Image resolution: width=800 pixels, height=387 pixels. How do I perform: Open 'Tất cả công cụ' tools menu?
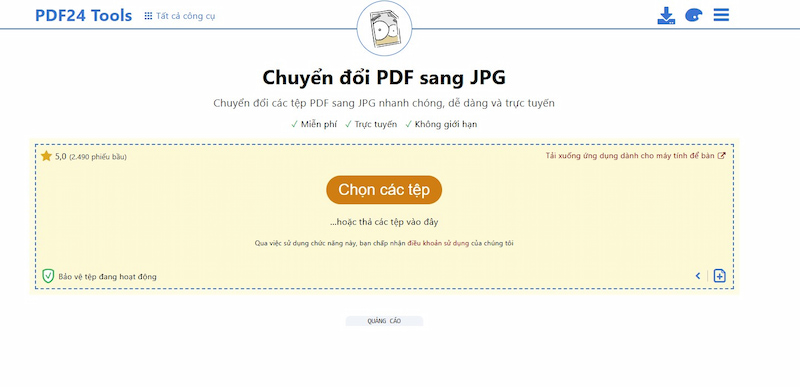(180, 16)
